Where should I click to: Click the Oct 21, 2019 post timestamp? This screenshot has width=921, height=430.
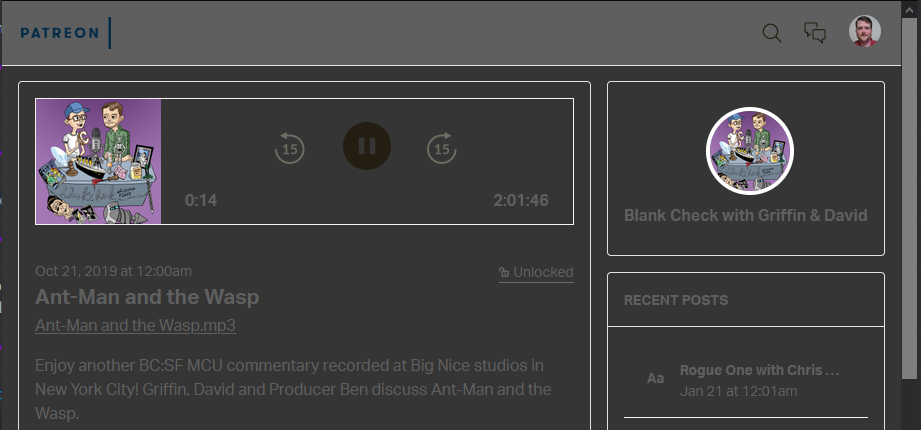(113, 271)
